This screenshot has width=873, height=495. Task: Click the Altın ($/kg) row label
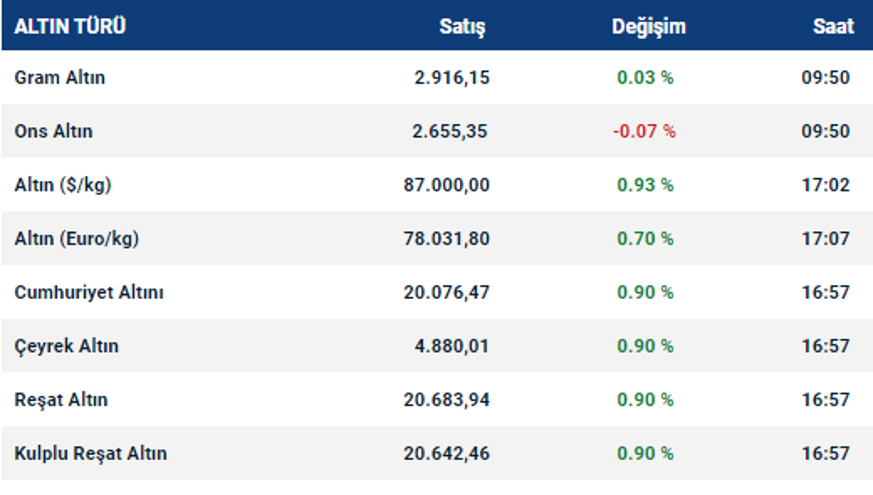[x=64, y=185]
